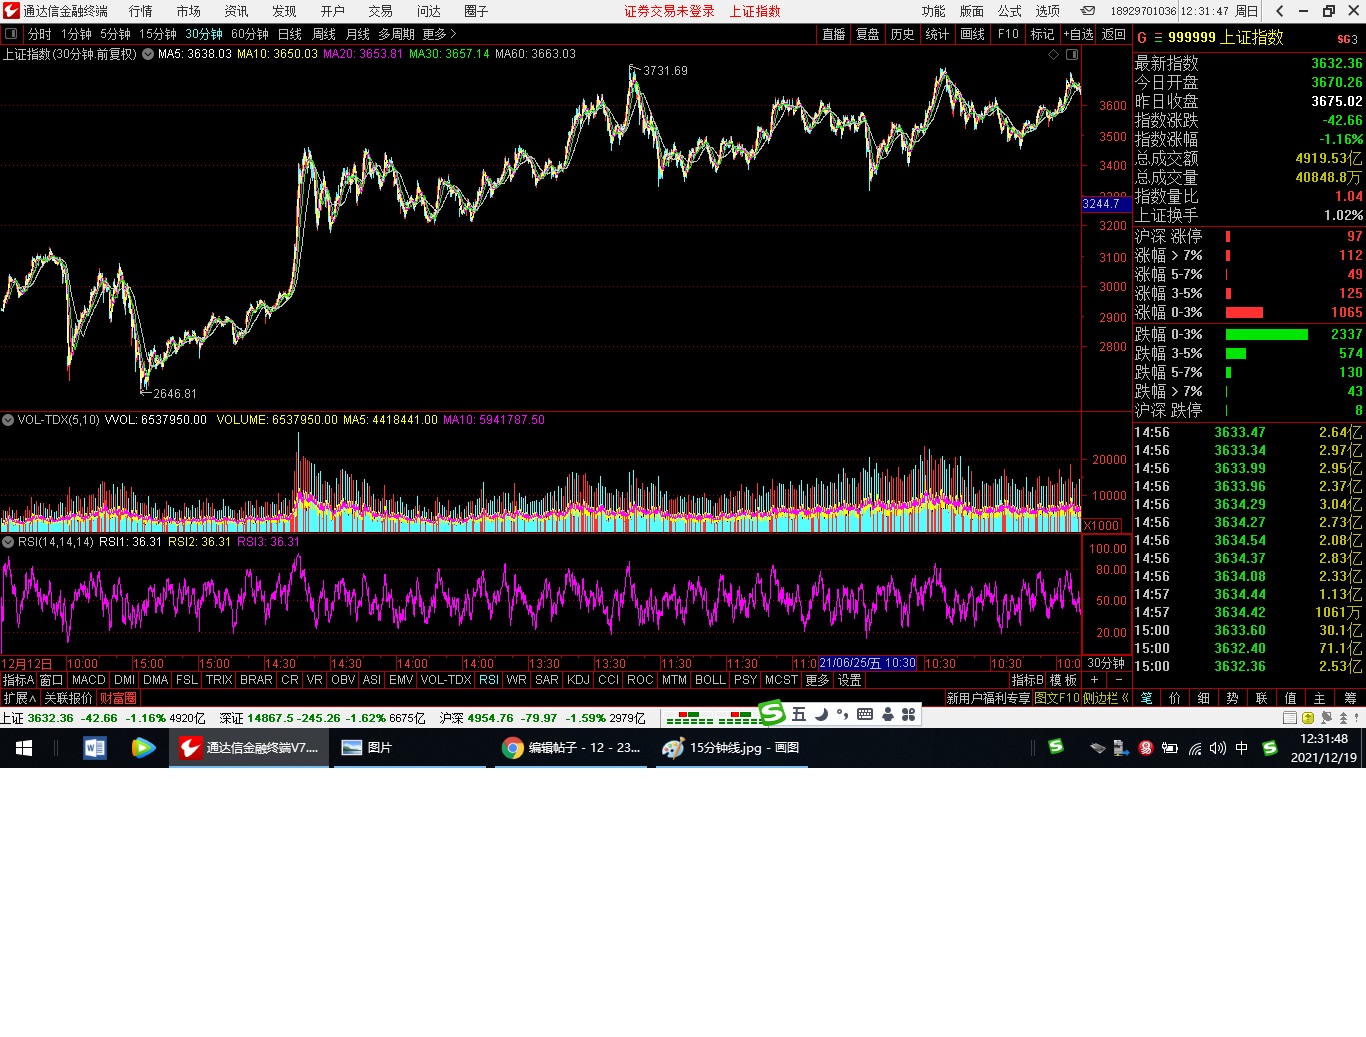The height and width of the screenshot is (1037, 1366).
Task: Click the panel icon right of the diamond
Action: [1072, 54]
